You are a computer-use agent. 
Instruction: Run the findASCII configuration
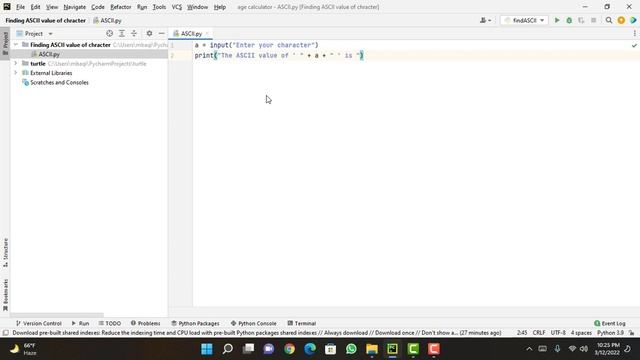(557, 20)
